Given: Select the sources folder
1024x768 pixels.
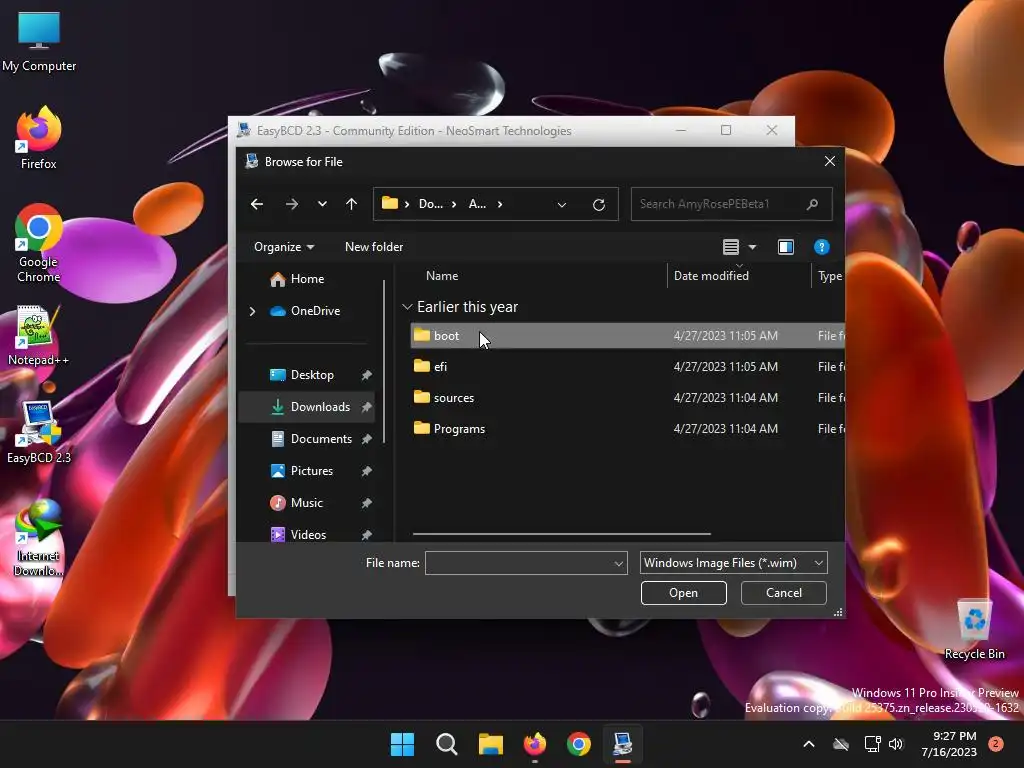Looking at the screenshot, I should (627, 398).
